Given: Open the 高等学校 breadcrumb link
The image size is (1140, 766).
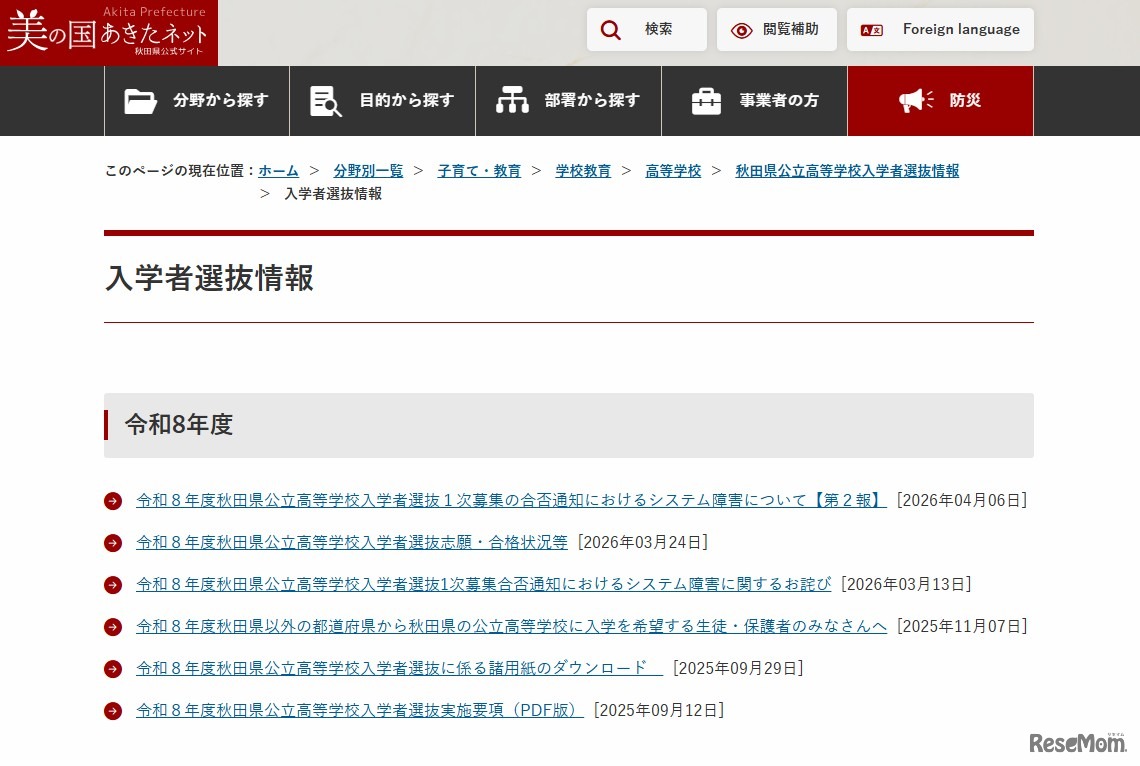Looking at the screenshot, I should (673, 170).
